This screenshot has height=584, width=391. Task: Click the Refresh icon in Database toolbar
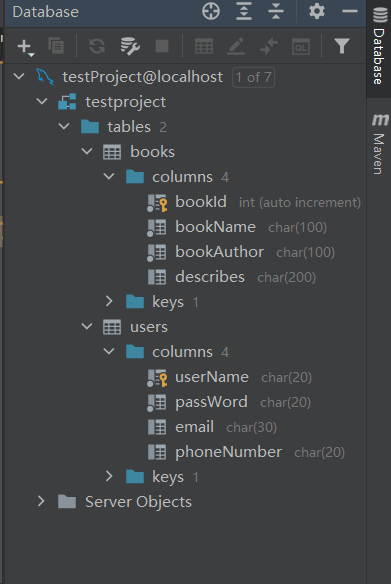tap(97, 47)
